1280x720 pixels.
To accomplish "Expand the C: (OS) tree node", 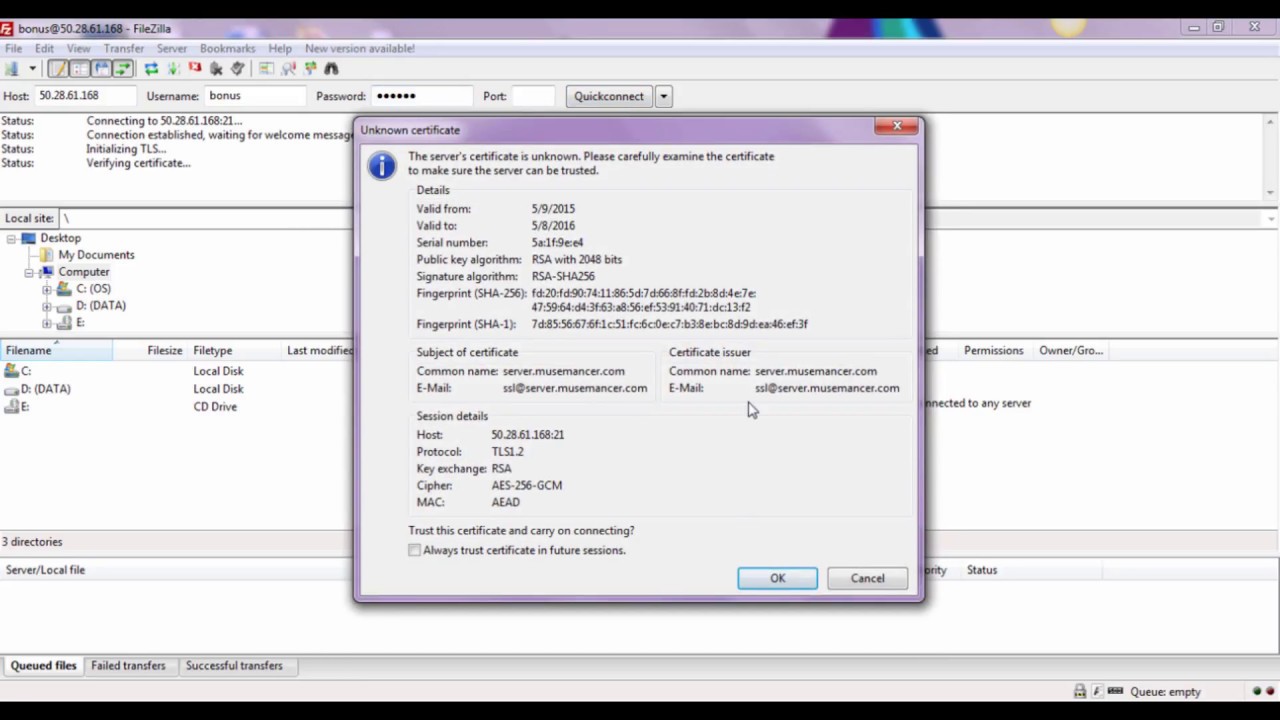I will [47, 289].
